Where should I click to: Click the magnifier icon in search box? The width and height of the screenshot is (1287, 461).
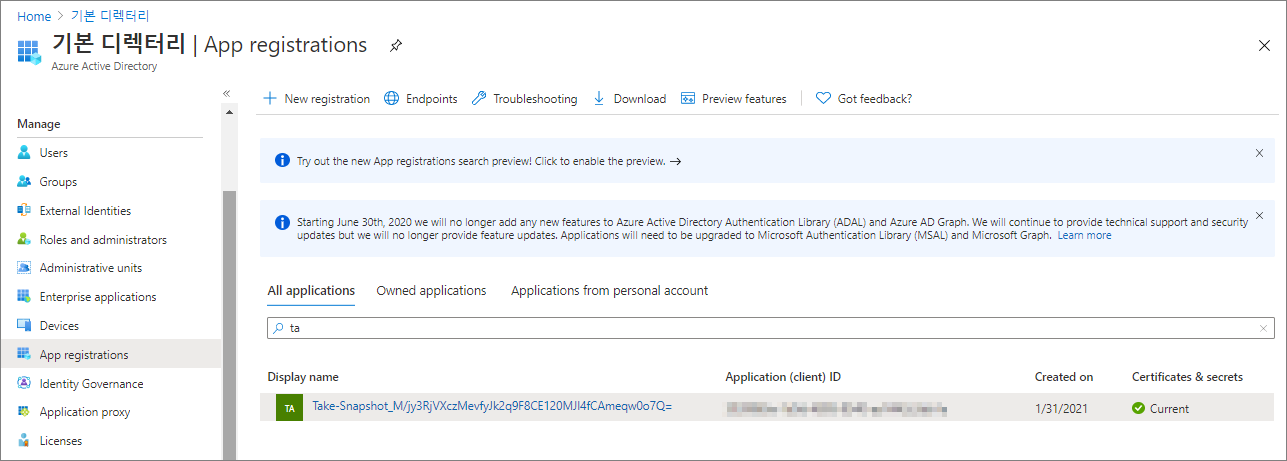pos(277,328)
